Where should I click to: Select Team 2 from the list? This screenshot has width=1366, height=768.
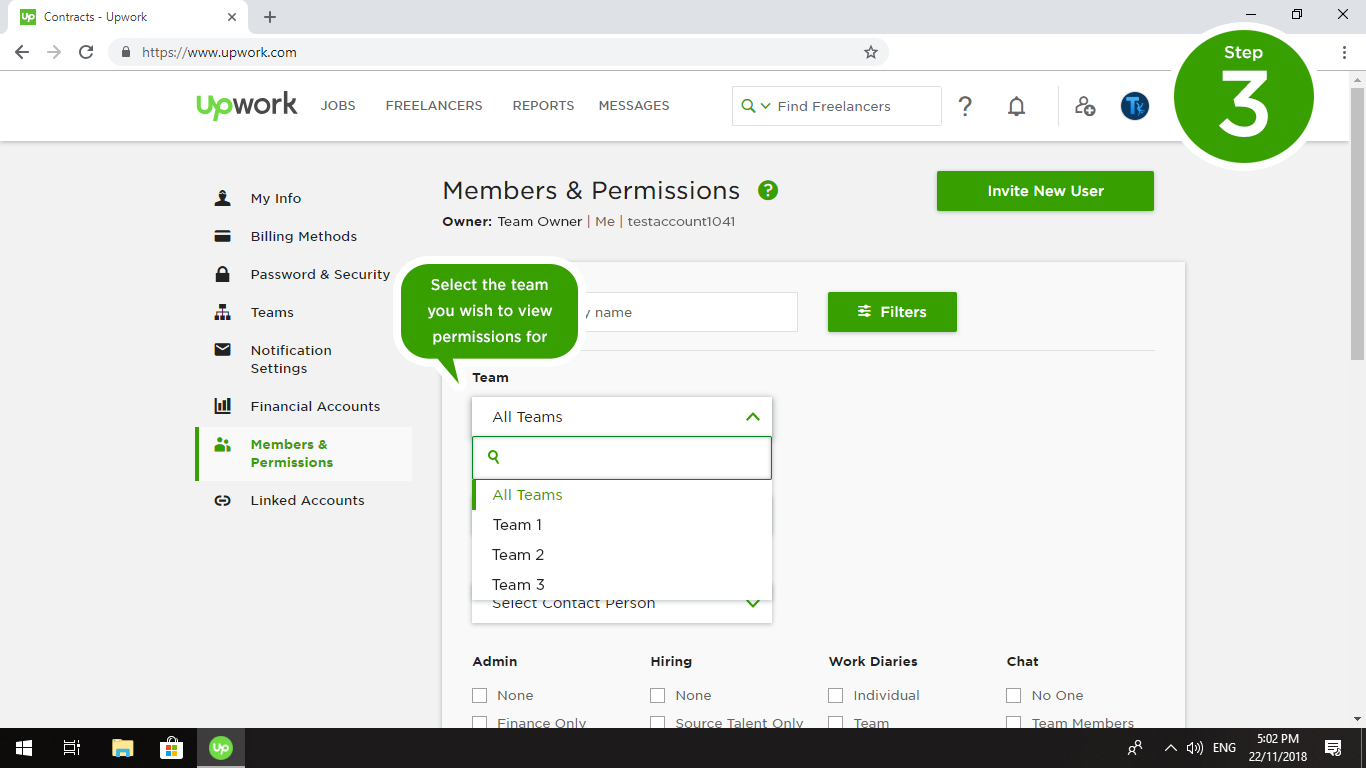tap(518, 555)
